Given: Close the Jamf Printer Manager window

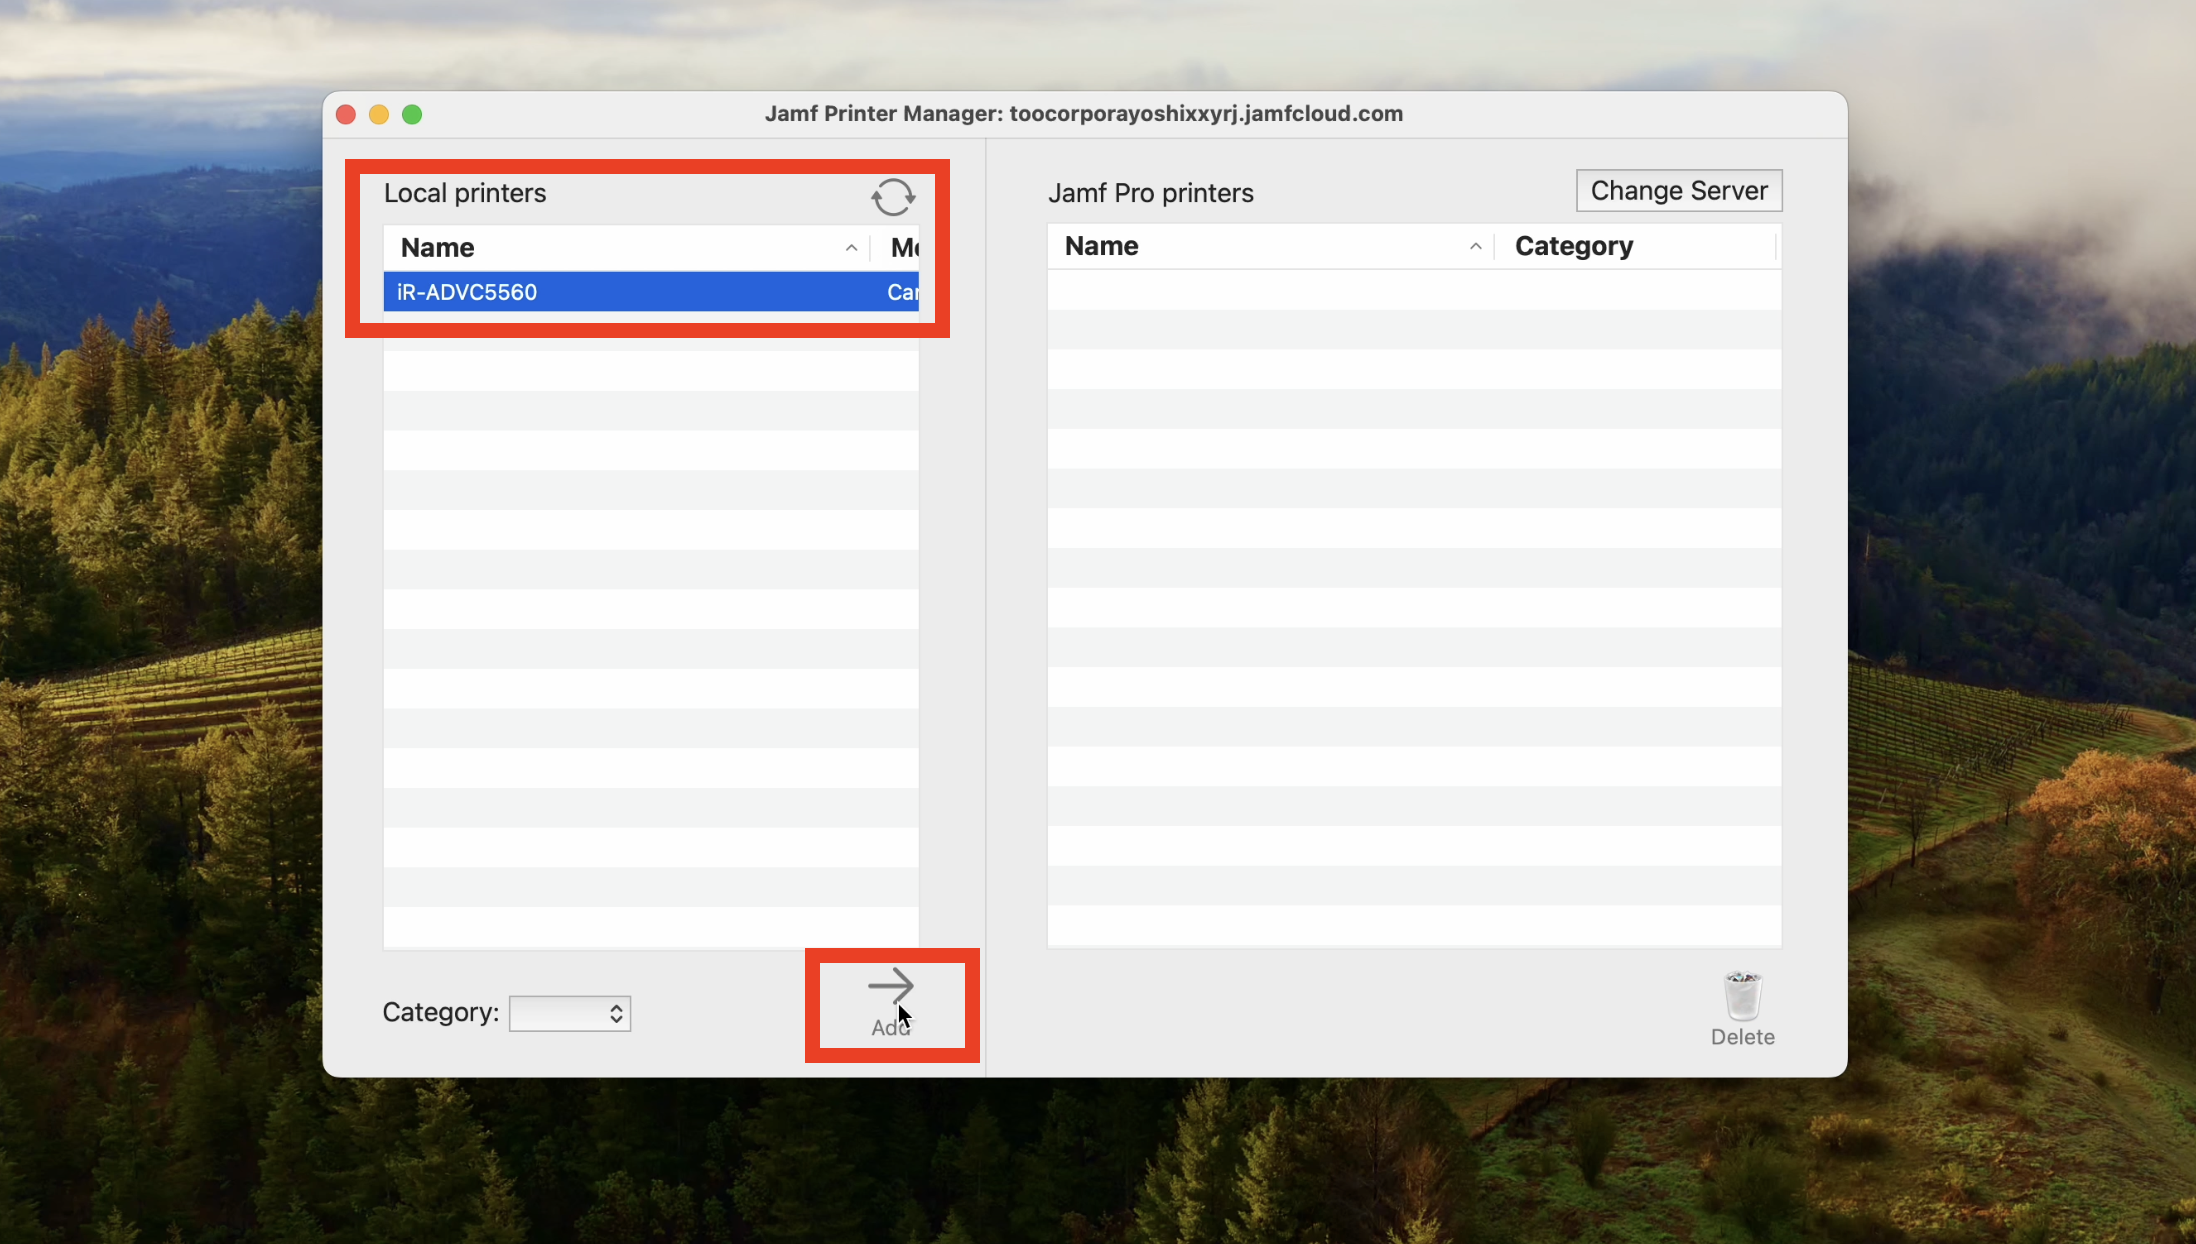Looking at the screenshot, I should click(x=346, y=114).
